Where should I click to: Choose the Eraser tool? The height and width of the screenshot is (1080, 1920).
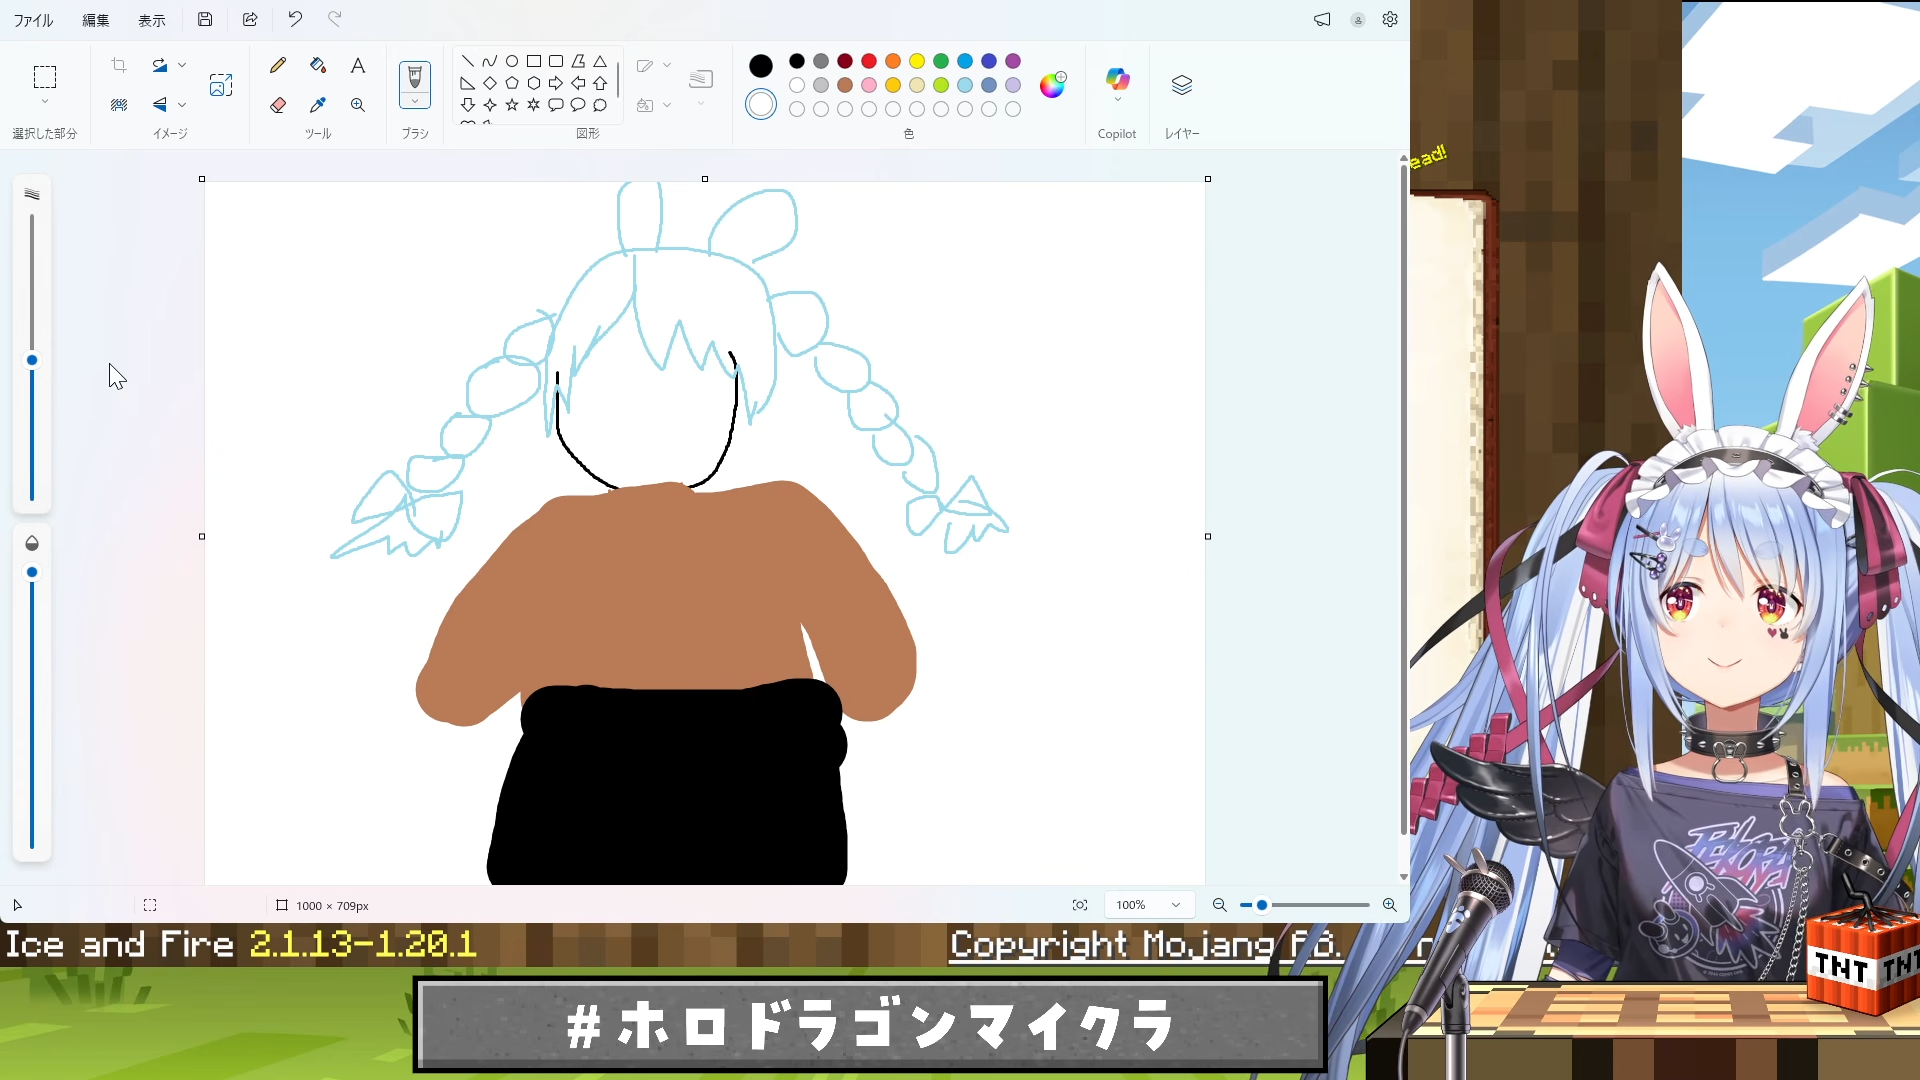point(278,105)
